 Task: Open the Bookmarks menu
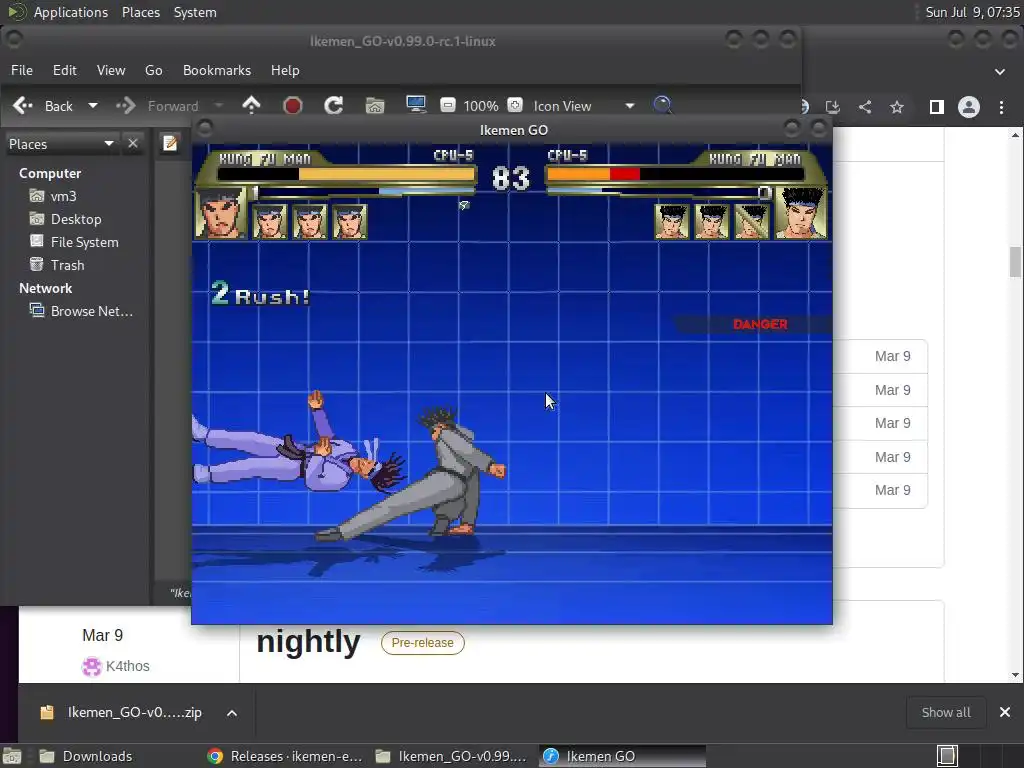(217, 70)
